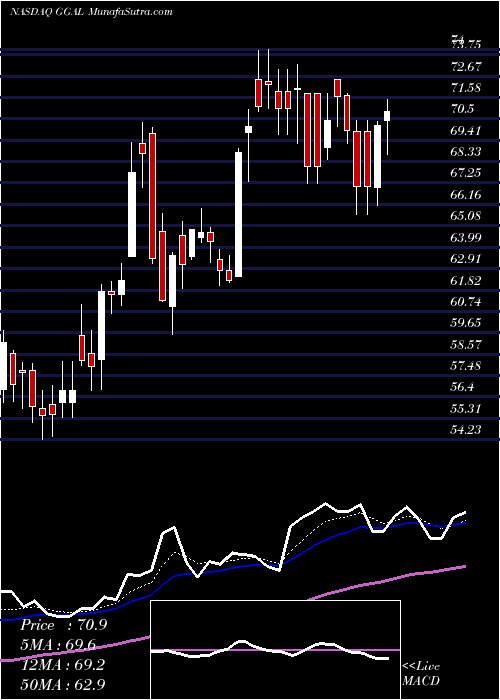The height and width of the screenshot is (700, 500).
Task: Select the 71.58 price axis label
Action: coord(467,88)
